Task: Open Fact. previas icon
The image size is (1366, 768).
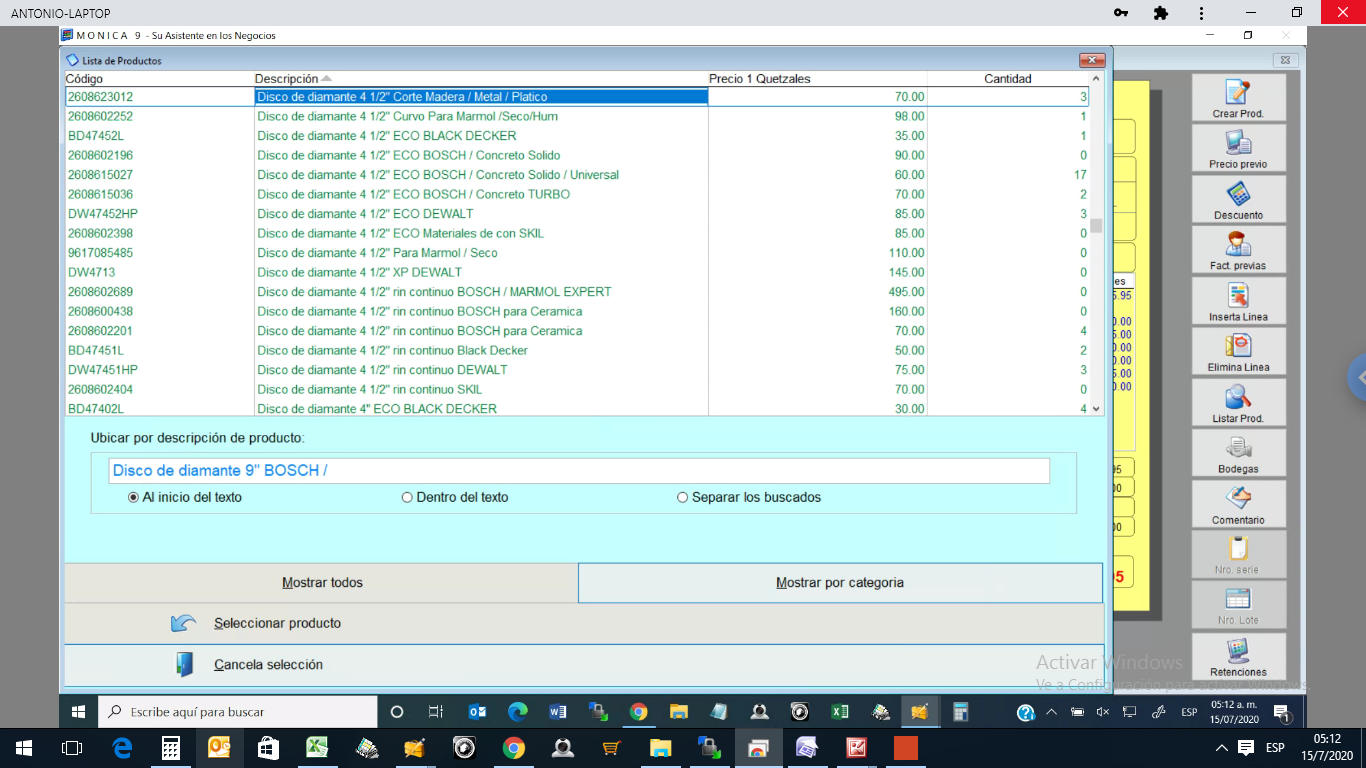Action: pos(1238,246)
